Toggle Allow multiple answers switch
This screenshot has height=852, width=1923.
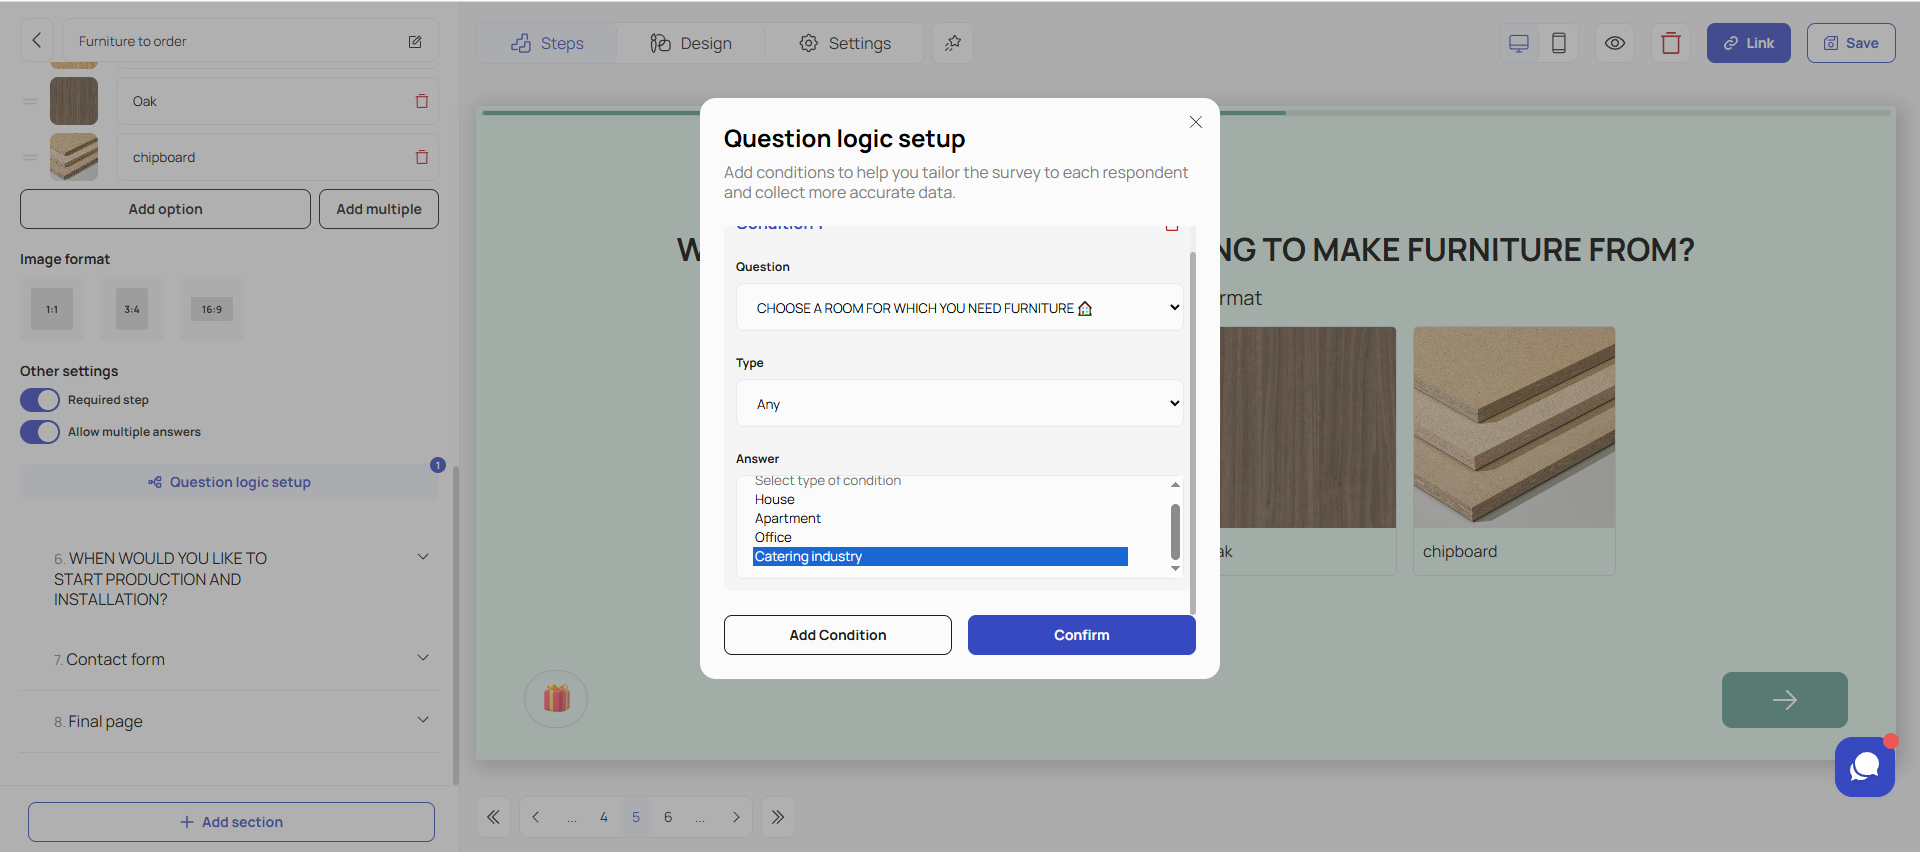coord(40,432)
